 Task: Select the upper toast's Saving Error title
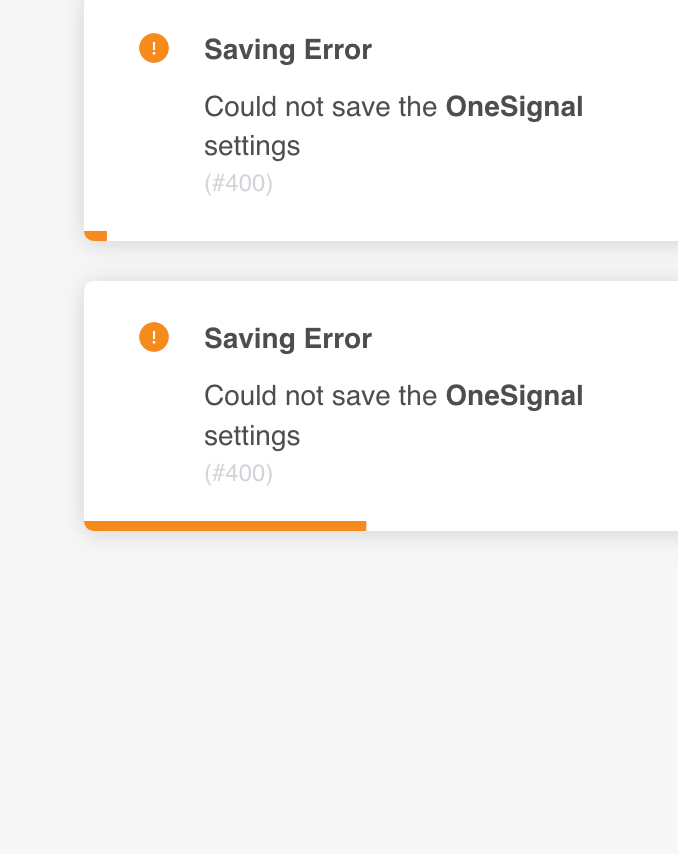pyautogui.click(x=288, y=50)
